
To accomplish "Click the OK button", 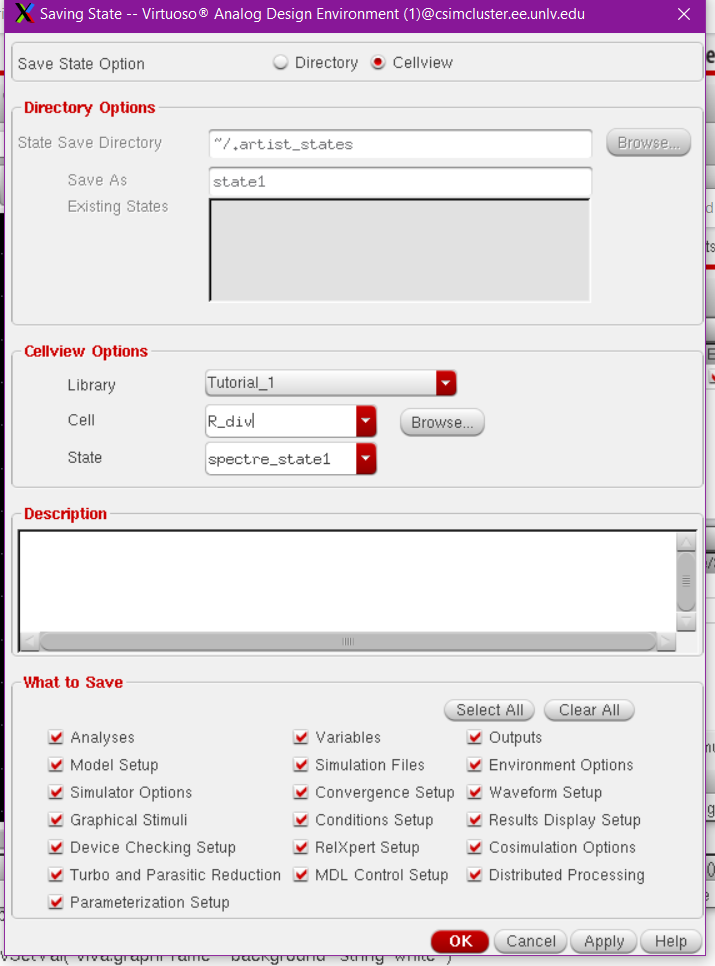I will pyautogui.click(x=460, y=941).
